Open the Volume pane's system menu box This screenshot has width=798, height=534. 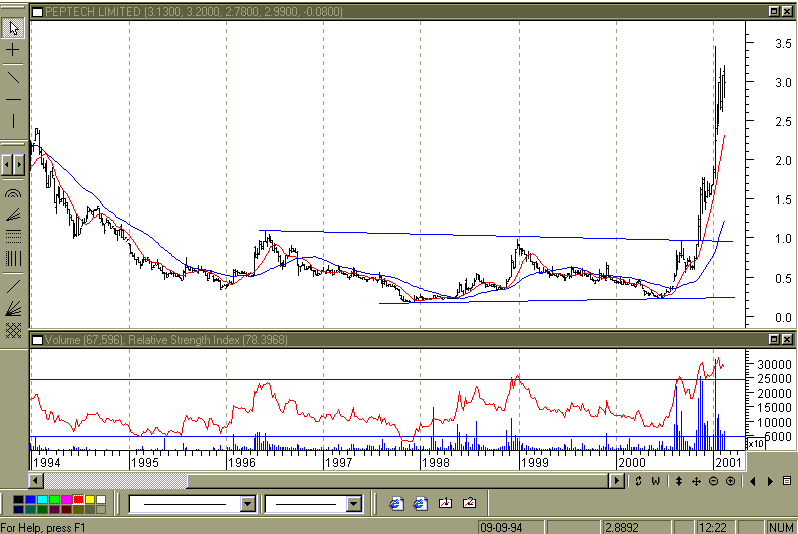click(x=38, y=340)
